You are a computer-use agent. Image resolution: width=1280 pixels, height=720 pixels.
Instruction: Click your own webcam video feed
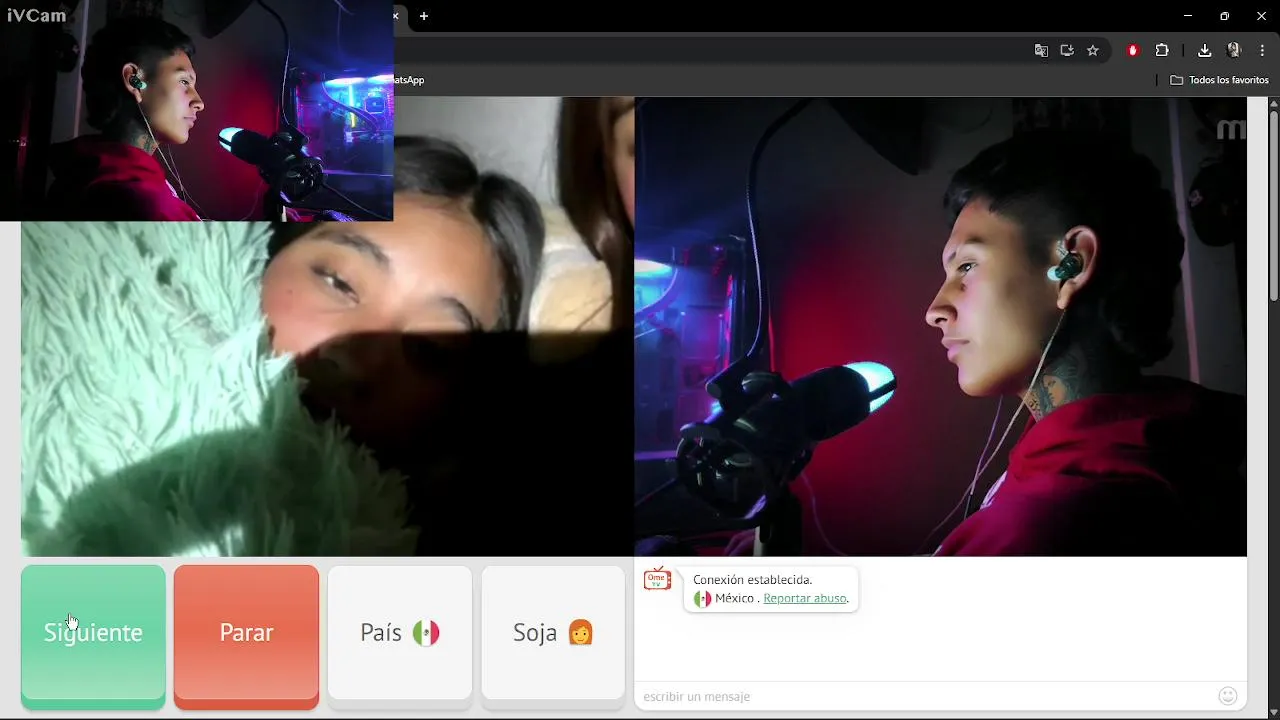(x=940, y=326)
